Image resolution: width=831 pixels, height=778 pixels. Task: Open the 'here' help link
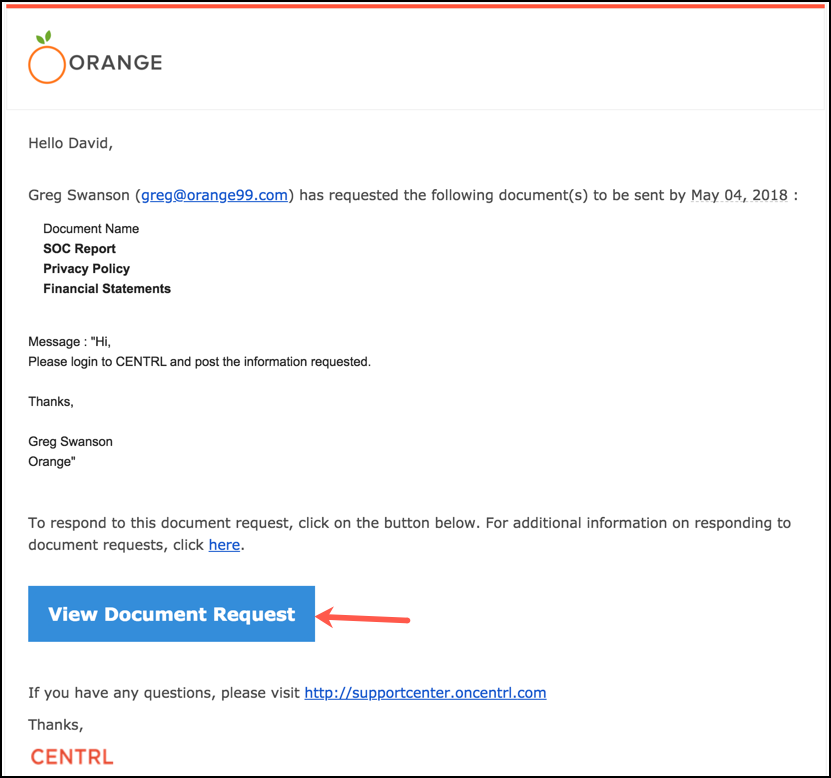[x=224, y=545]
